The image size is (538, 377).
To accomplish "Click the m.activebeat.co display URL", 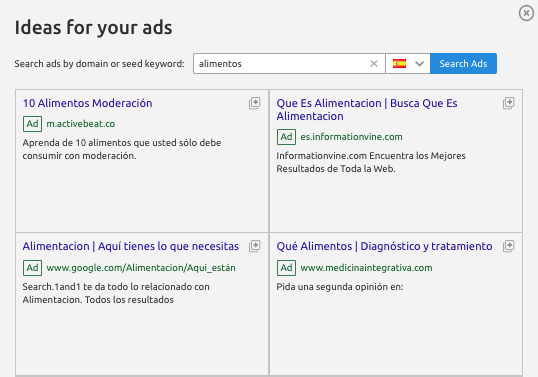I will [x=81, y=124].
